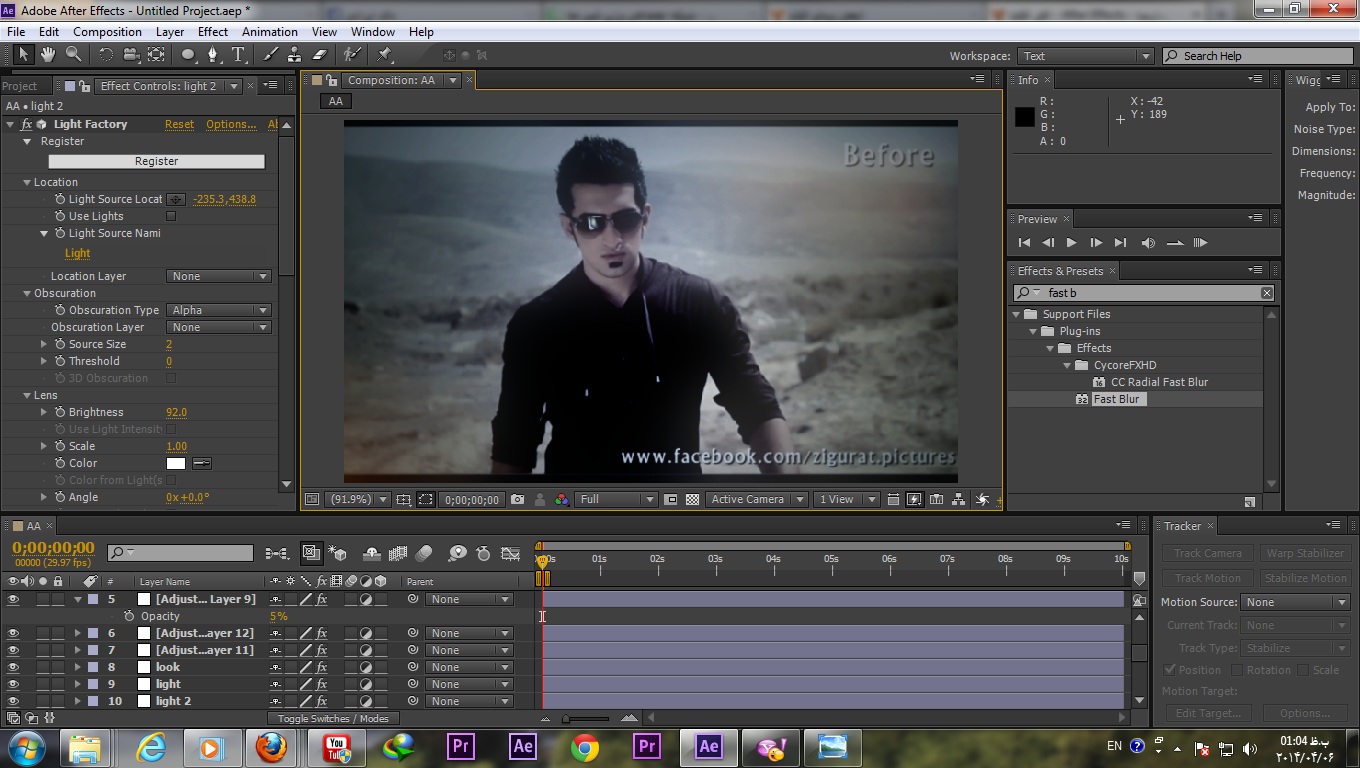Toggle the Draft 3D button in timeline
1360x768 pixels.
click(336, 553)
